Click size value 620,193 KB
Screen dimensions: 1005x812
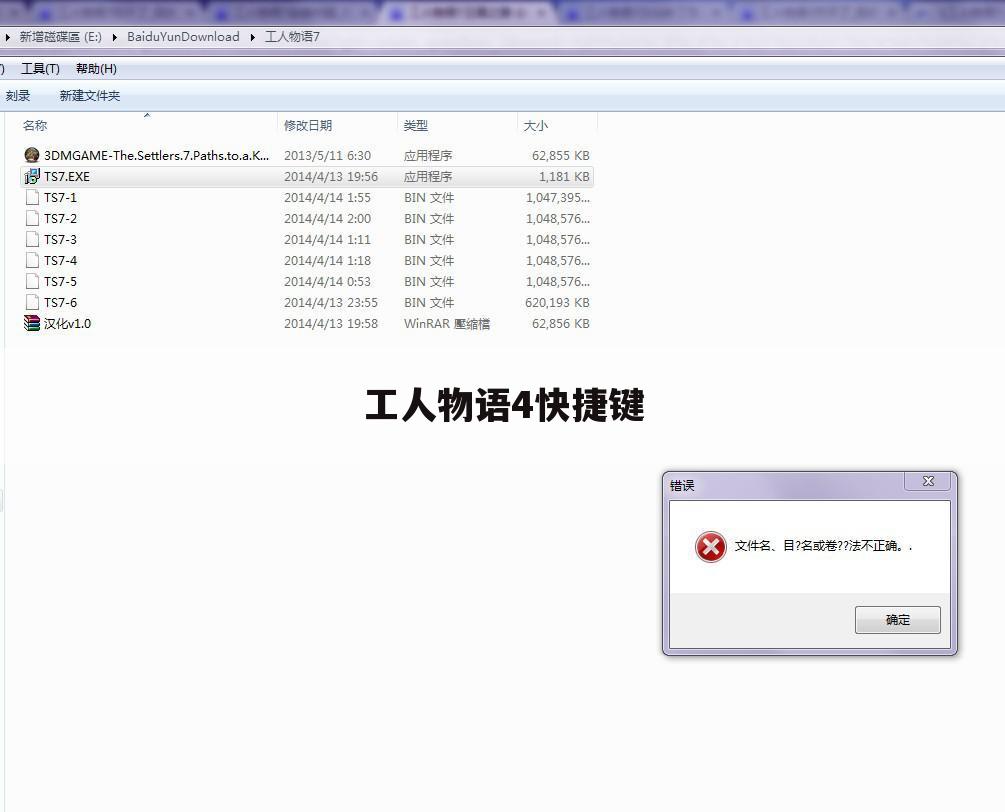(x=557, y=302)
